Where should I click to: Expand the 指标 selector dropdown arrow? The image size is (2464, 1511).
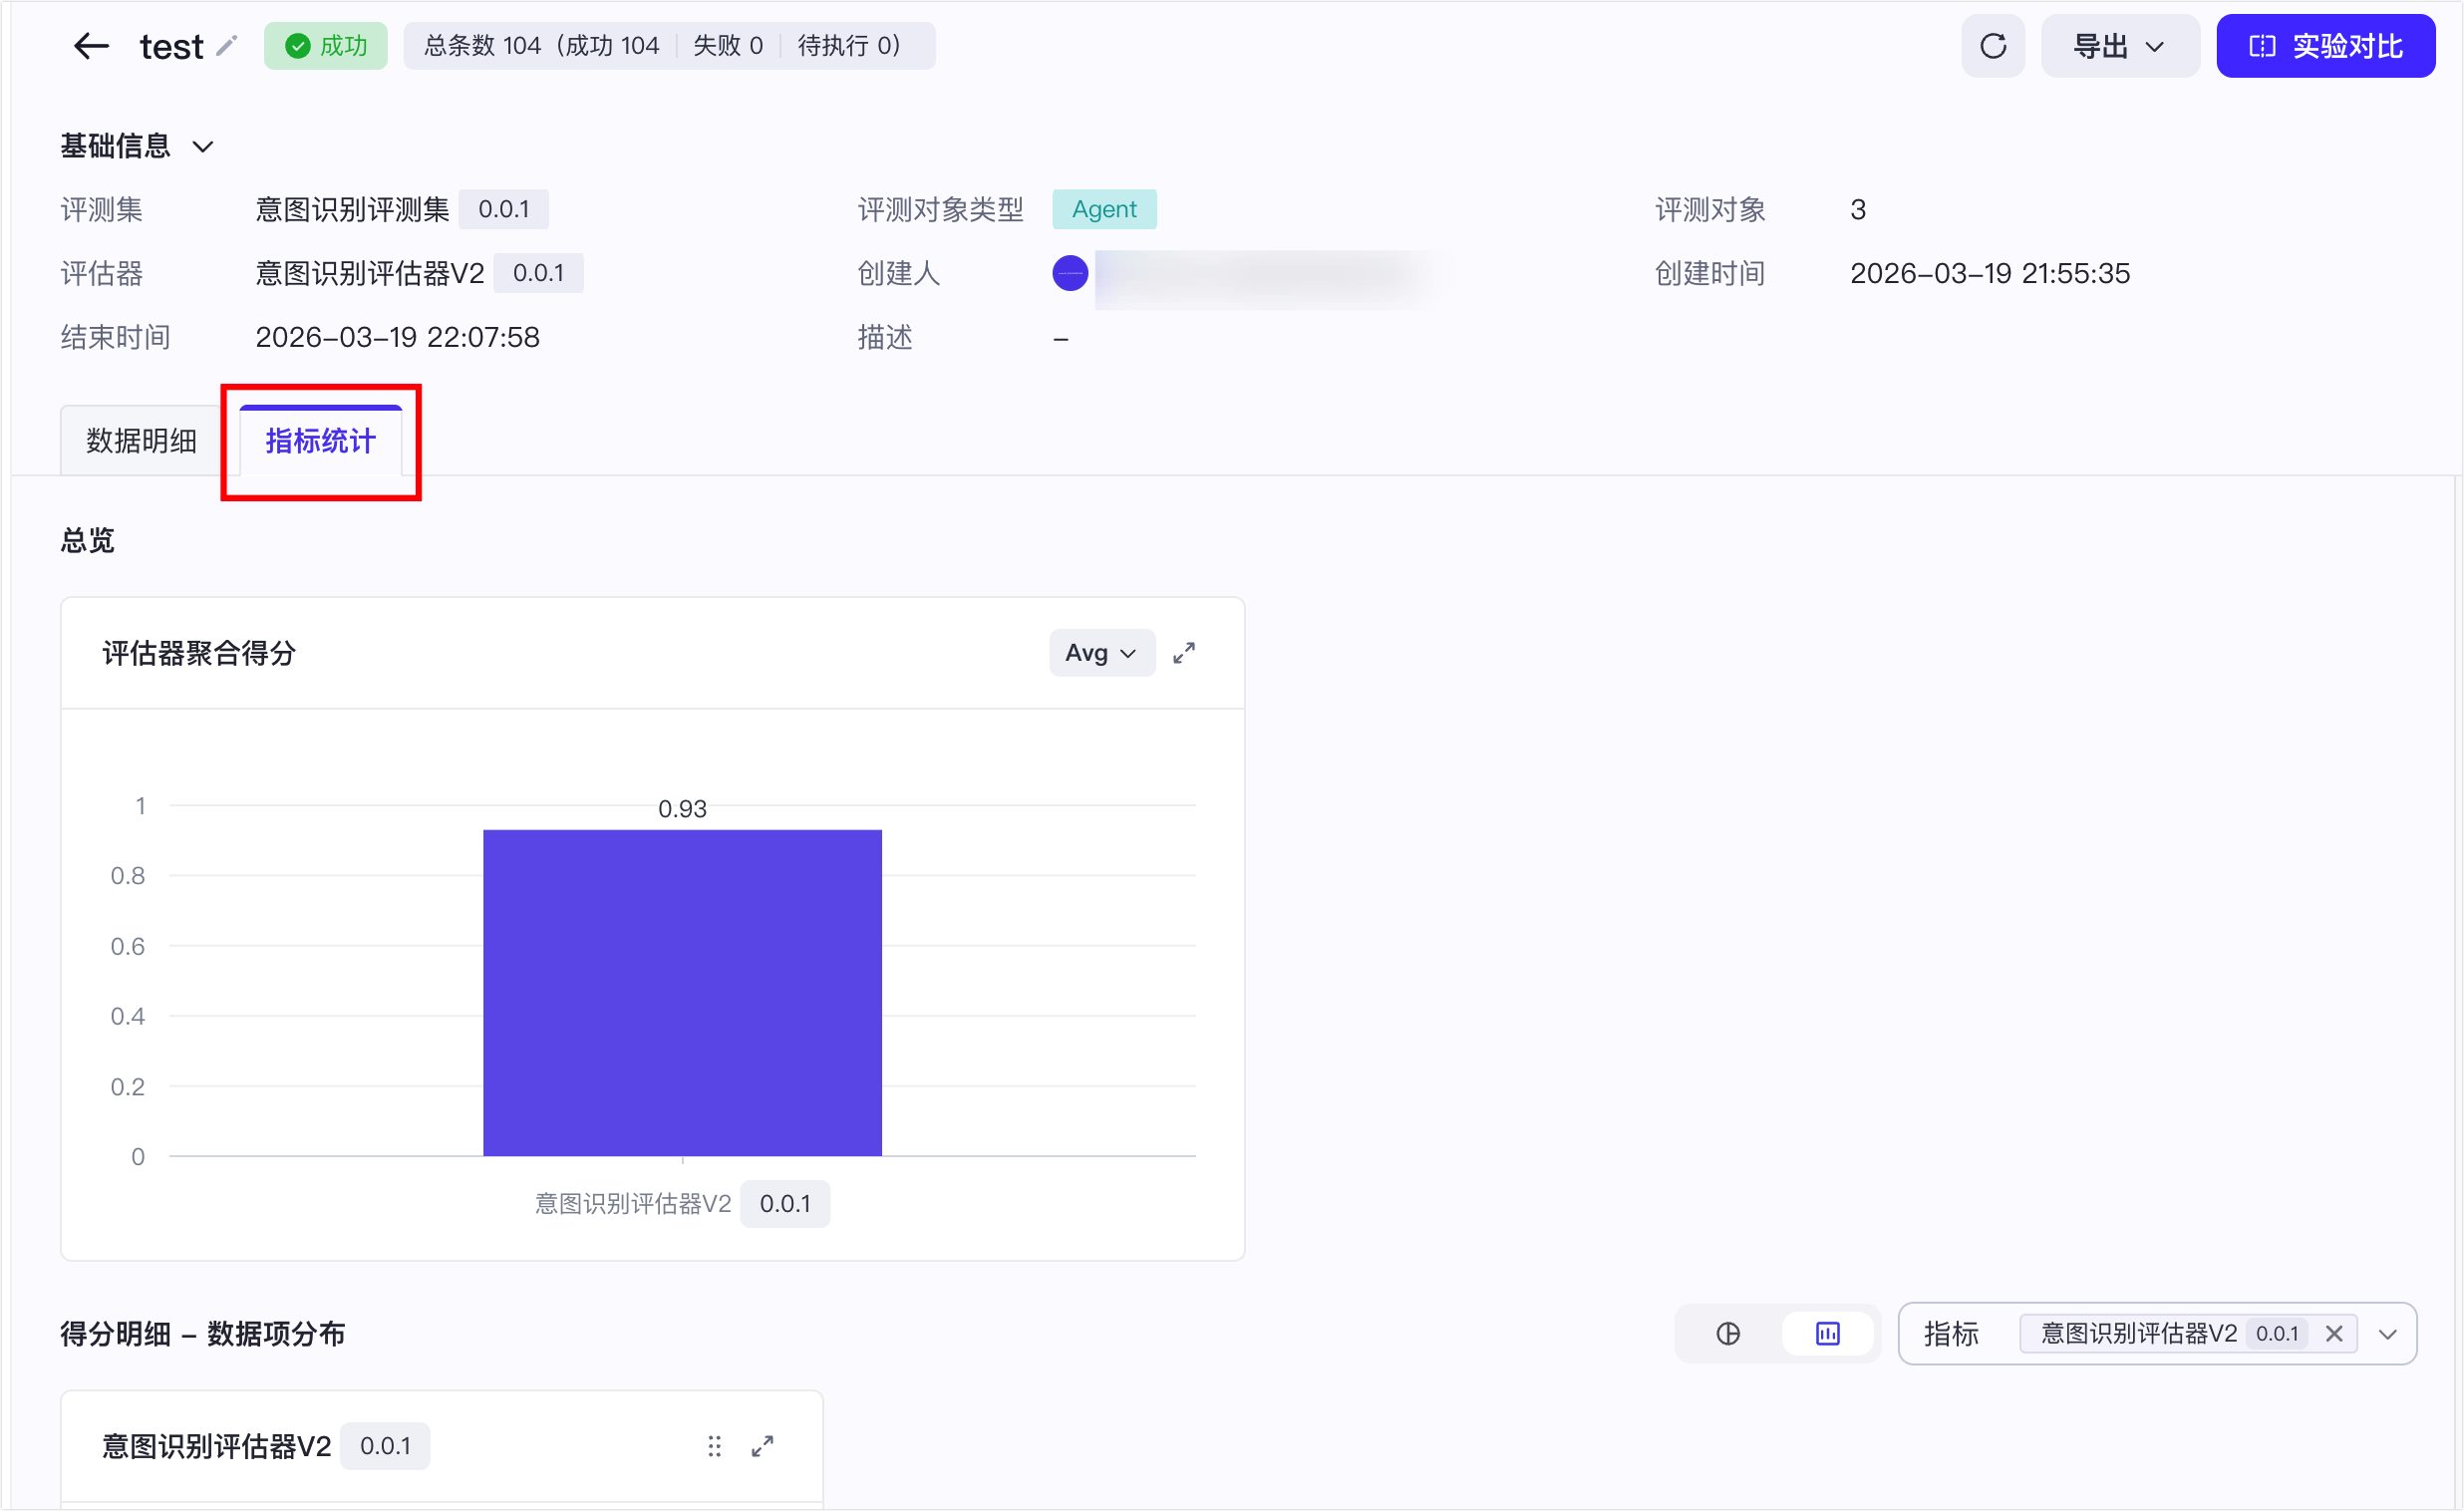(x=2388, y=1333)
